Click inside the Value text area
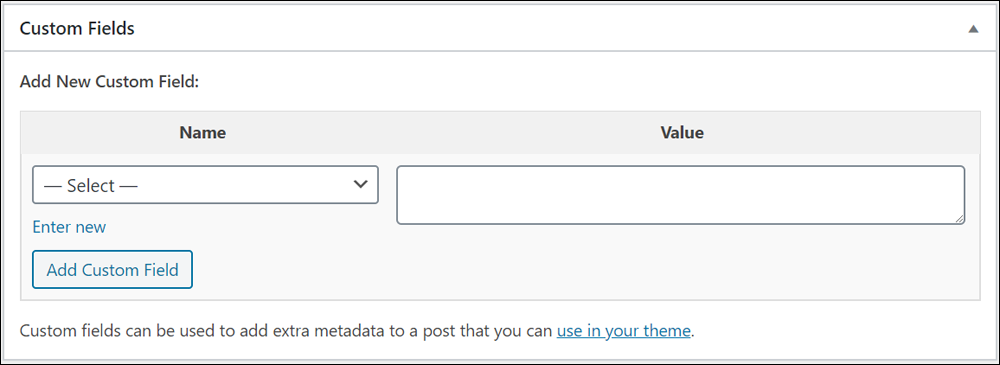The width and height of the screenshot is (1000, 365). click(680, 195)
